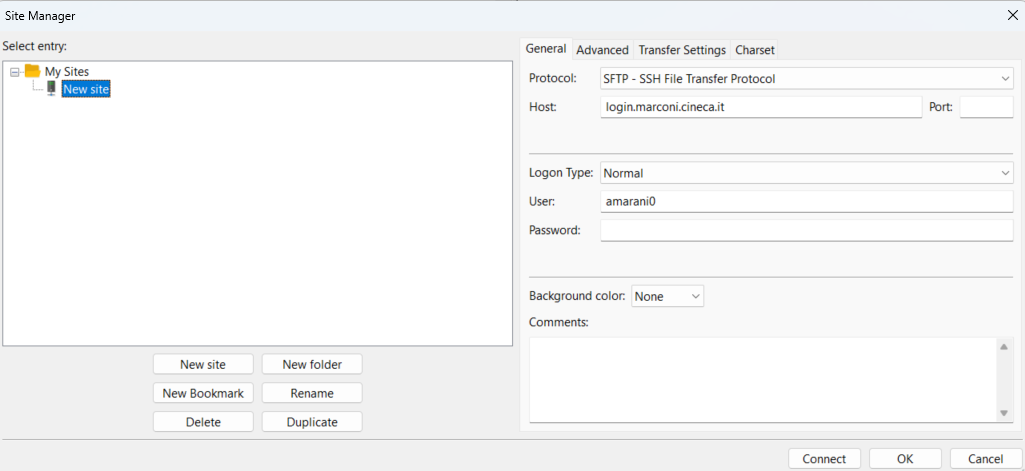This screenshot has width=1025, height=471.
Task: Click the Site Manager title text
Action: coord(40,16)
